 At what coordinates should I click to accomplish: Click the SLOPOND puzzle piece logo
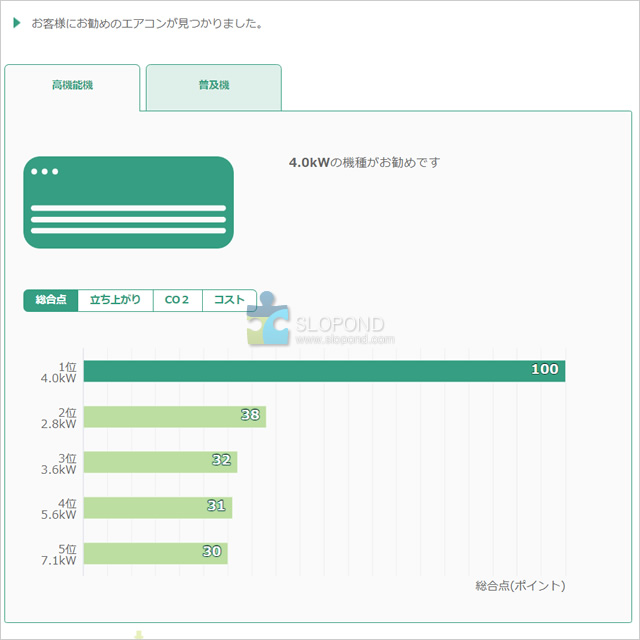tap(268, 325)
